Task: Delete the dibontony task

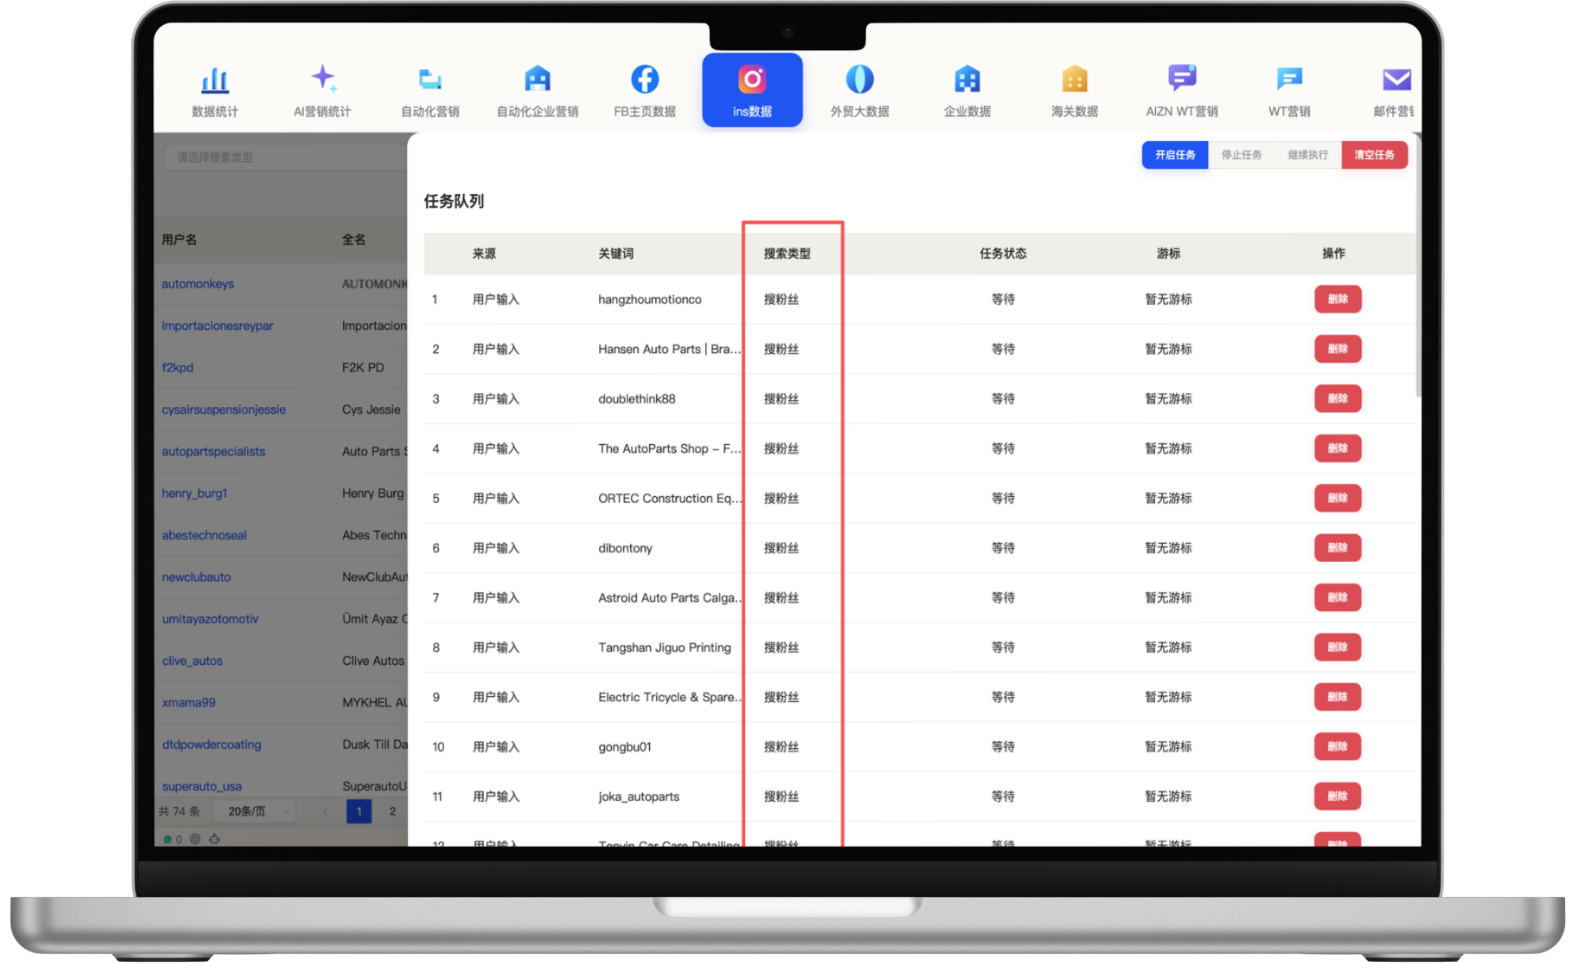Action: 1337,548
